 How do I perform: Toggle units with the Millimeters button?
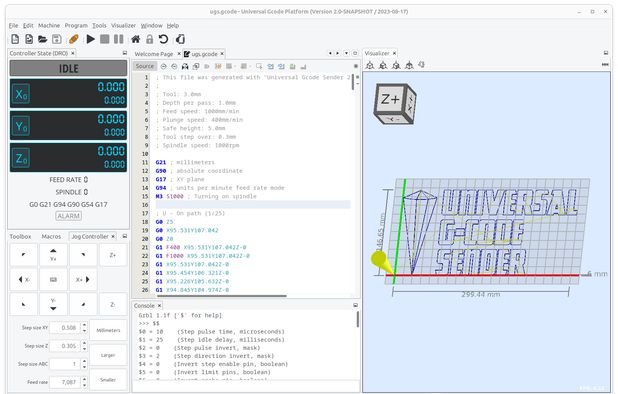click(x=108, y=330)
